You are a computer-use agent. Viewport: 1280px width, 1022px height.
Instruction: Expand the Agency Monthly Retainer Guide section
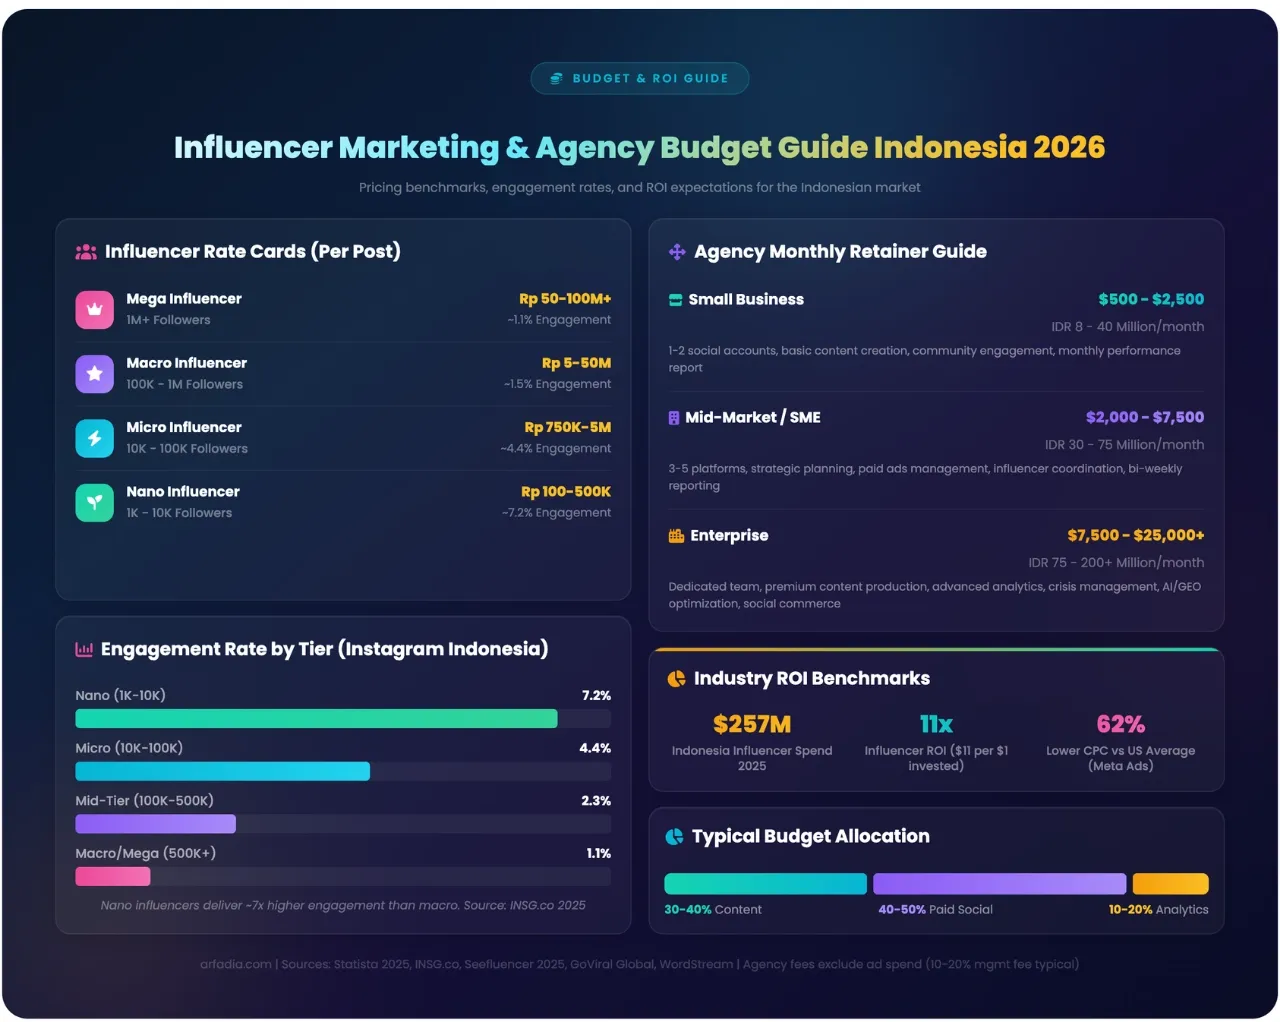coord(840,251)
